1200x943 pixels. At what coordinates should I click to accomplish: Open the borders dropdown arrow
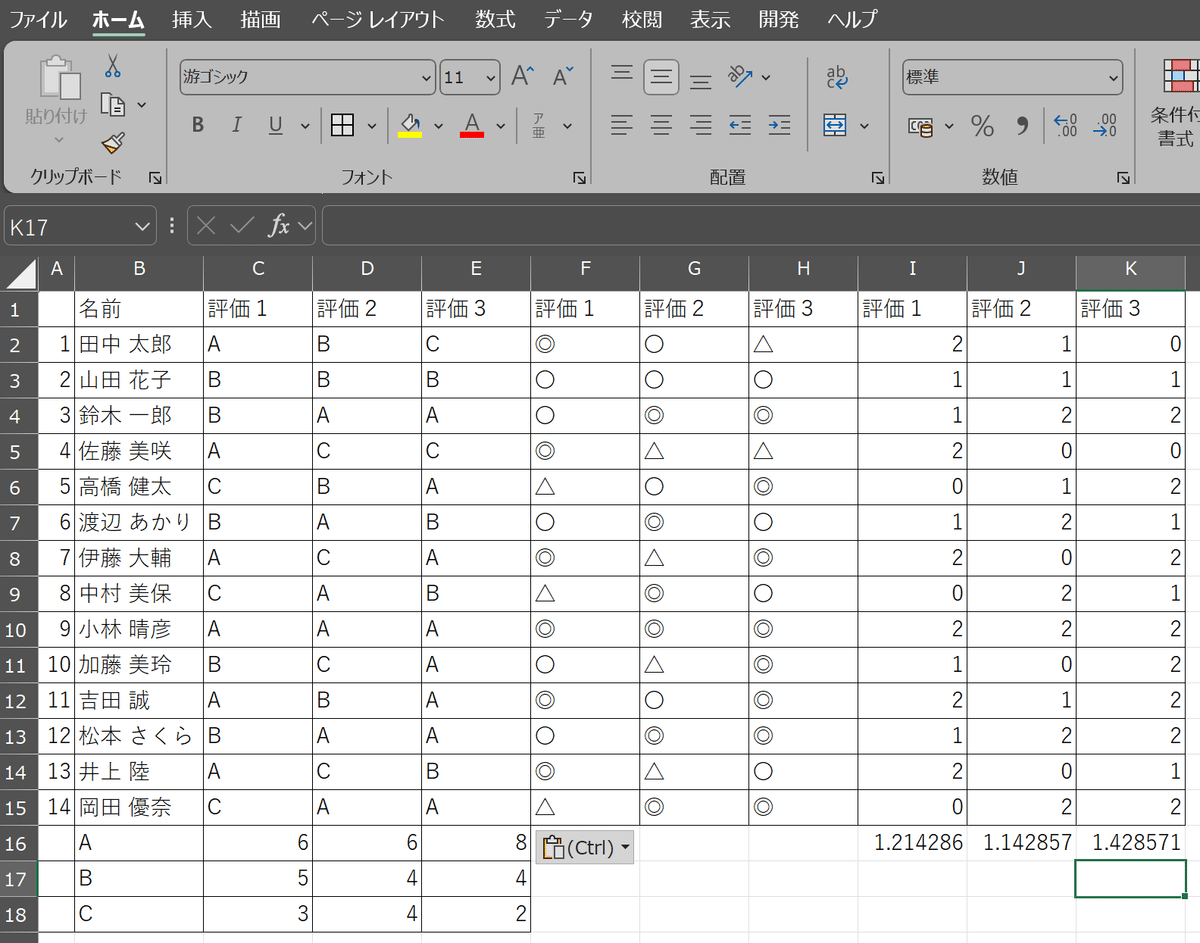[x=372, y=126]
